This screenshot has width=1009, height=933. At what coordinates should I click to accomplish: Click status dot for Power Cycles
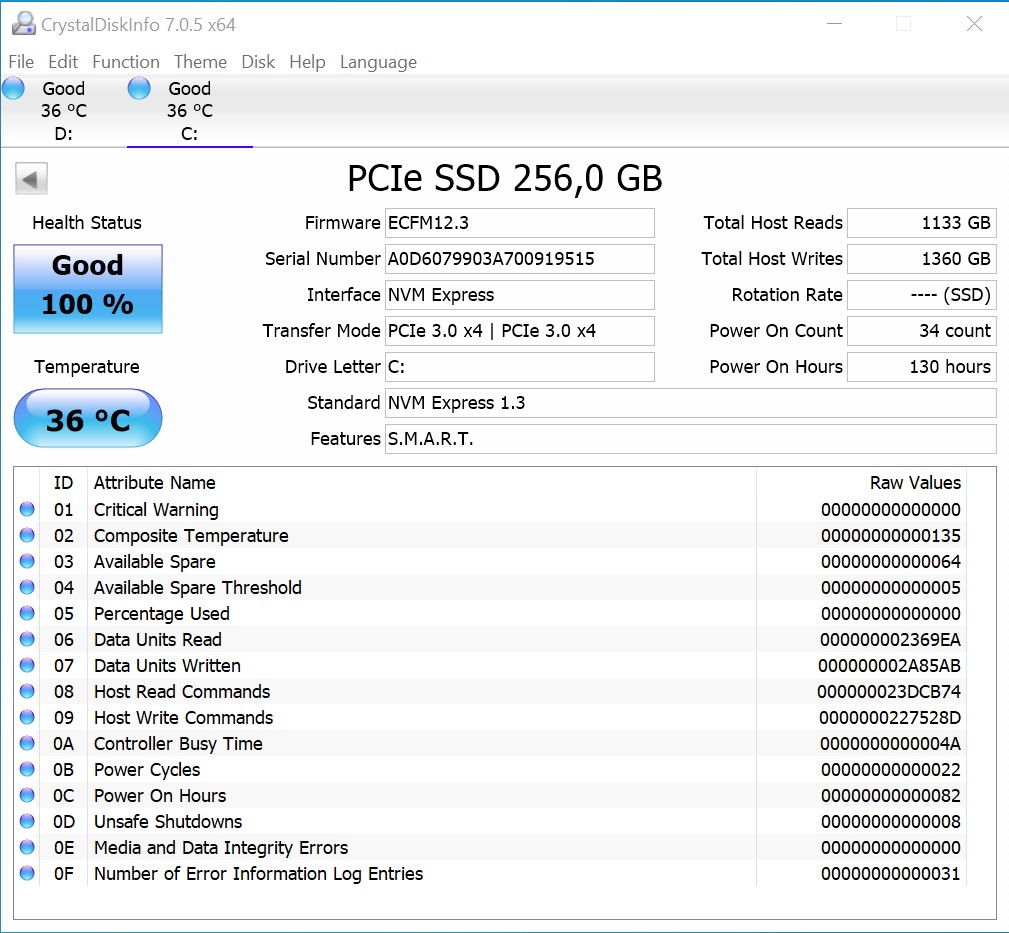27,769
